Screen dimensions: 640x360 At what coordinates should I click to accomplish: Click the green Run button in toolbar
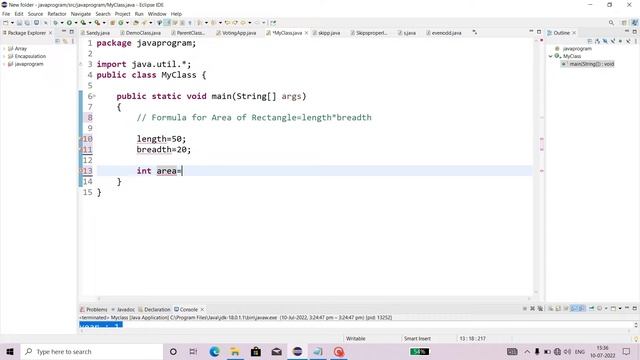tap(69, 23)
